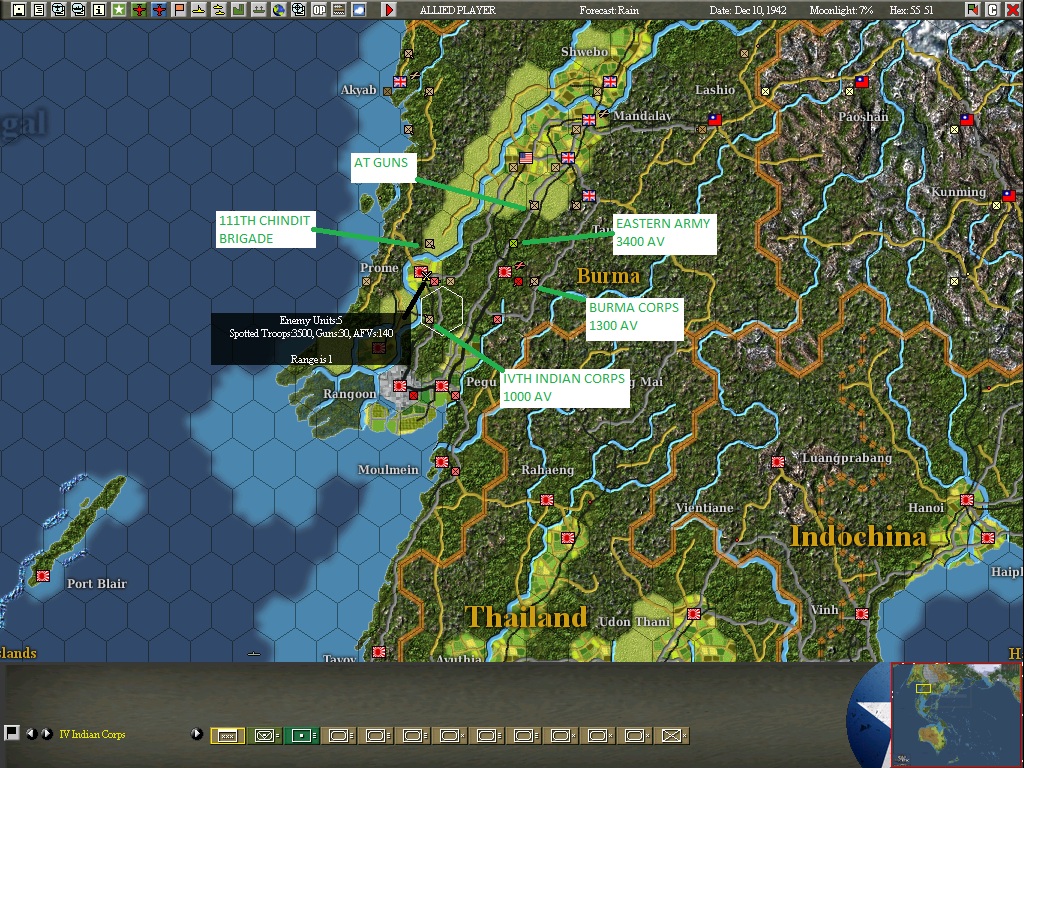Go to next unit with right arrow

[47, 734]
